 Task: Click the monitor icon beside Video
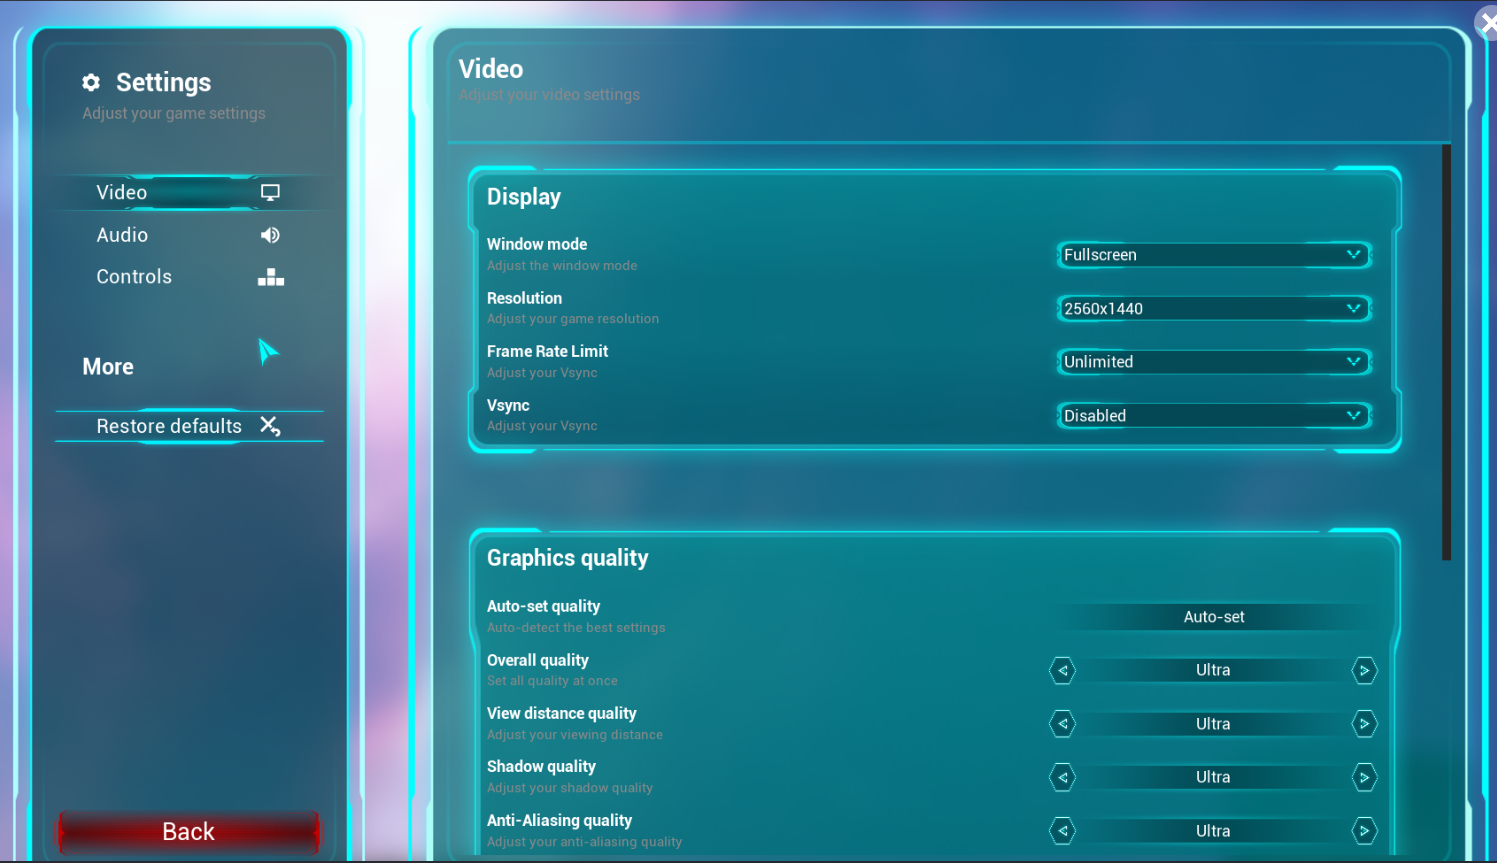(270, 192)
